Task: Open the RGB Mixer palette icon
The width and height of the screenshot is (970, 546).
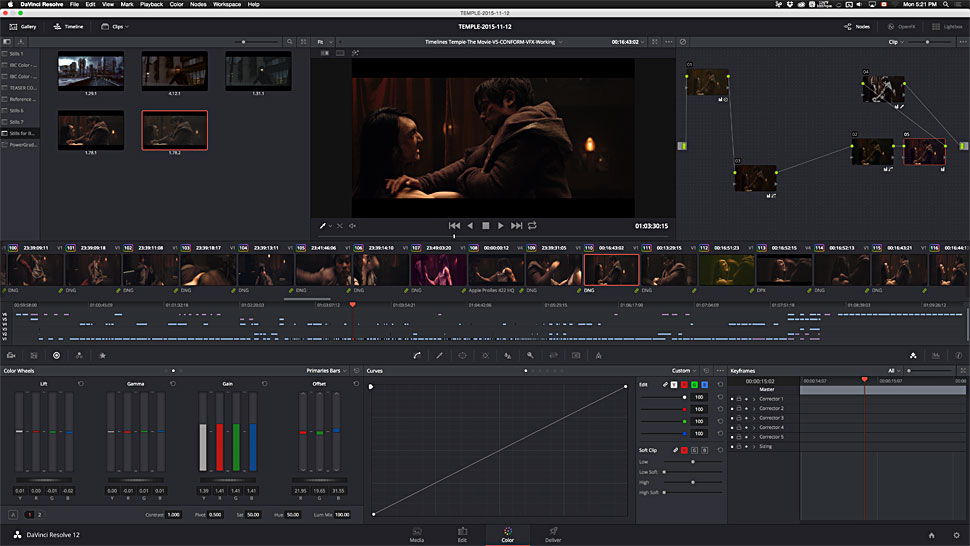Action: pyautogui.click(x=79, y=356)
